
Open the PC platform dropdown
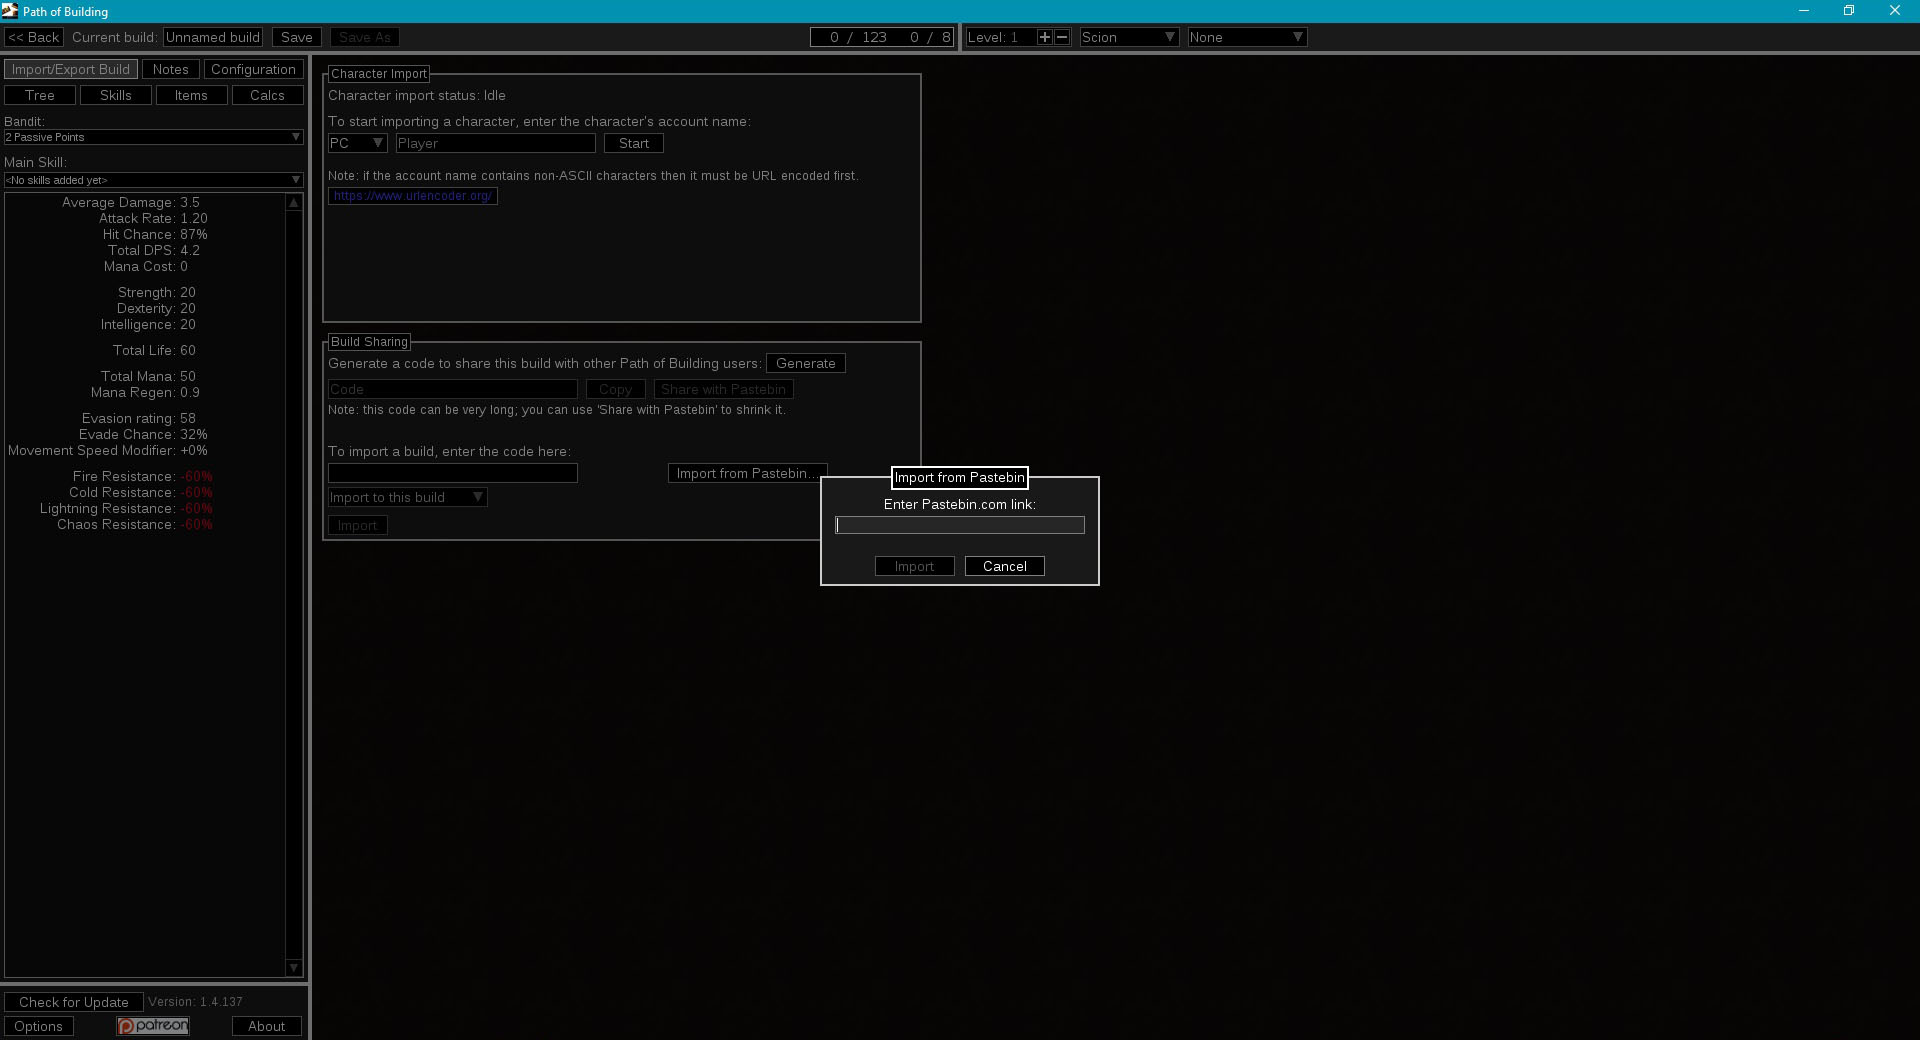[x=357, y=143]
